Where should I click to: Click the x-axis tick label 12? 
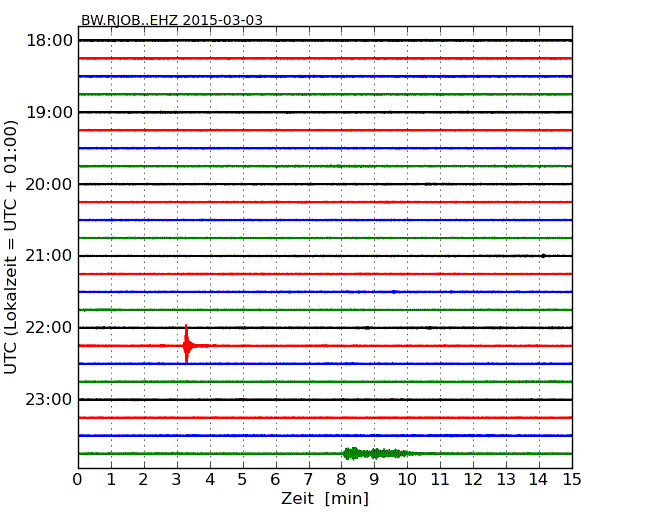pyautogui.click(x=473, y=480)
